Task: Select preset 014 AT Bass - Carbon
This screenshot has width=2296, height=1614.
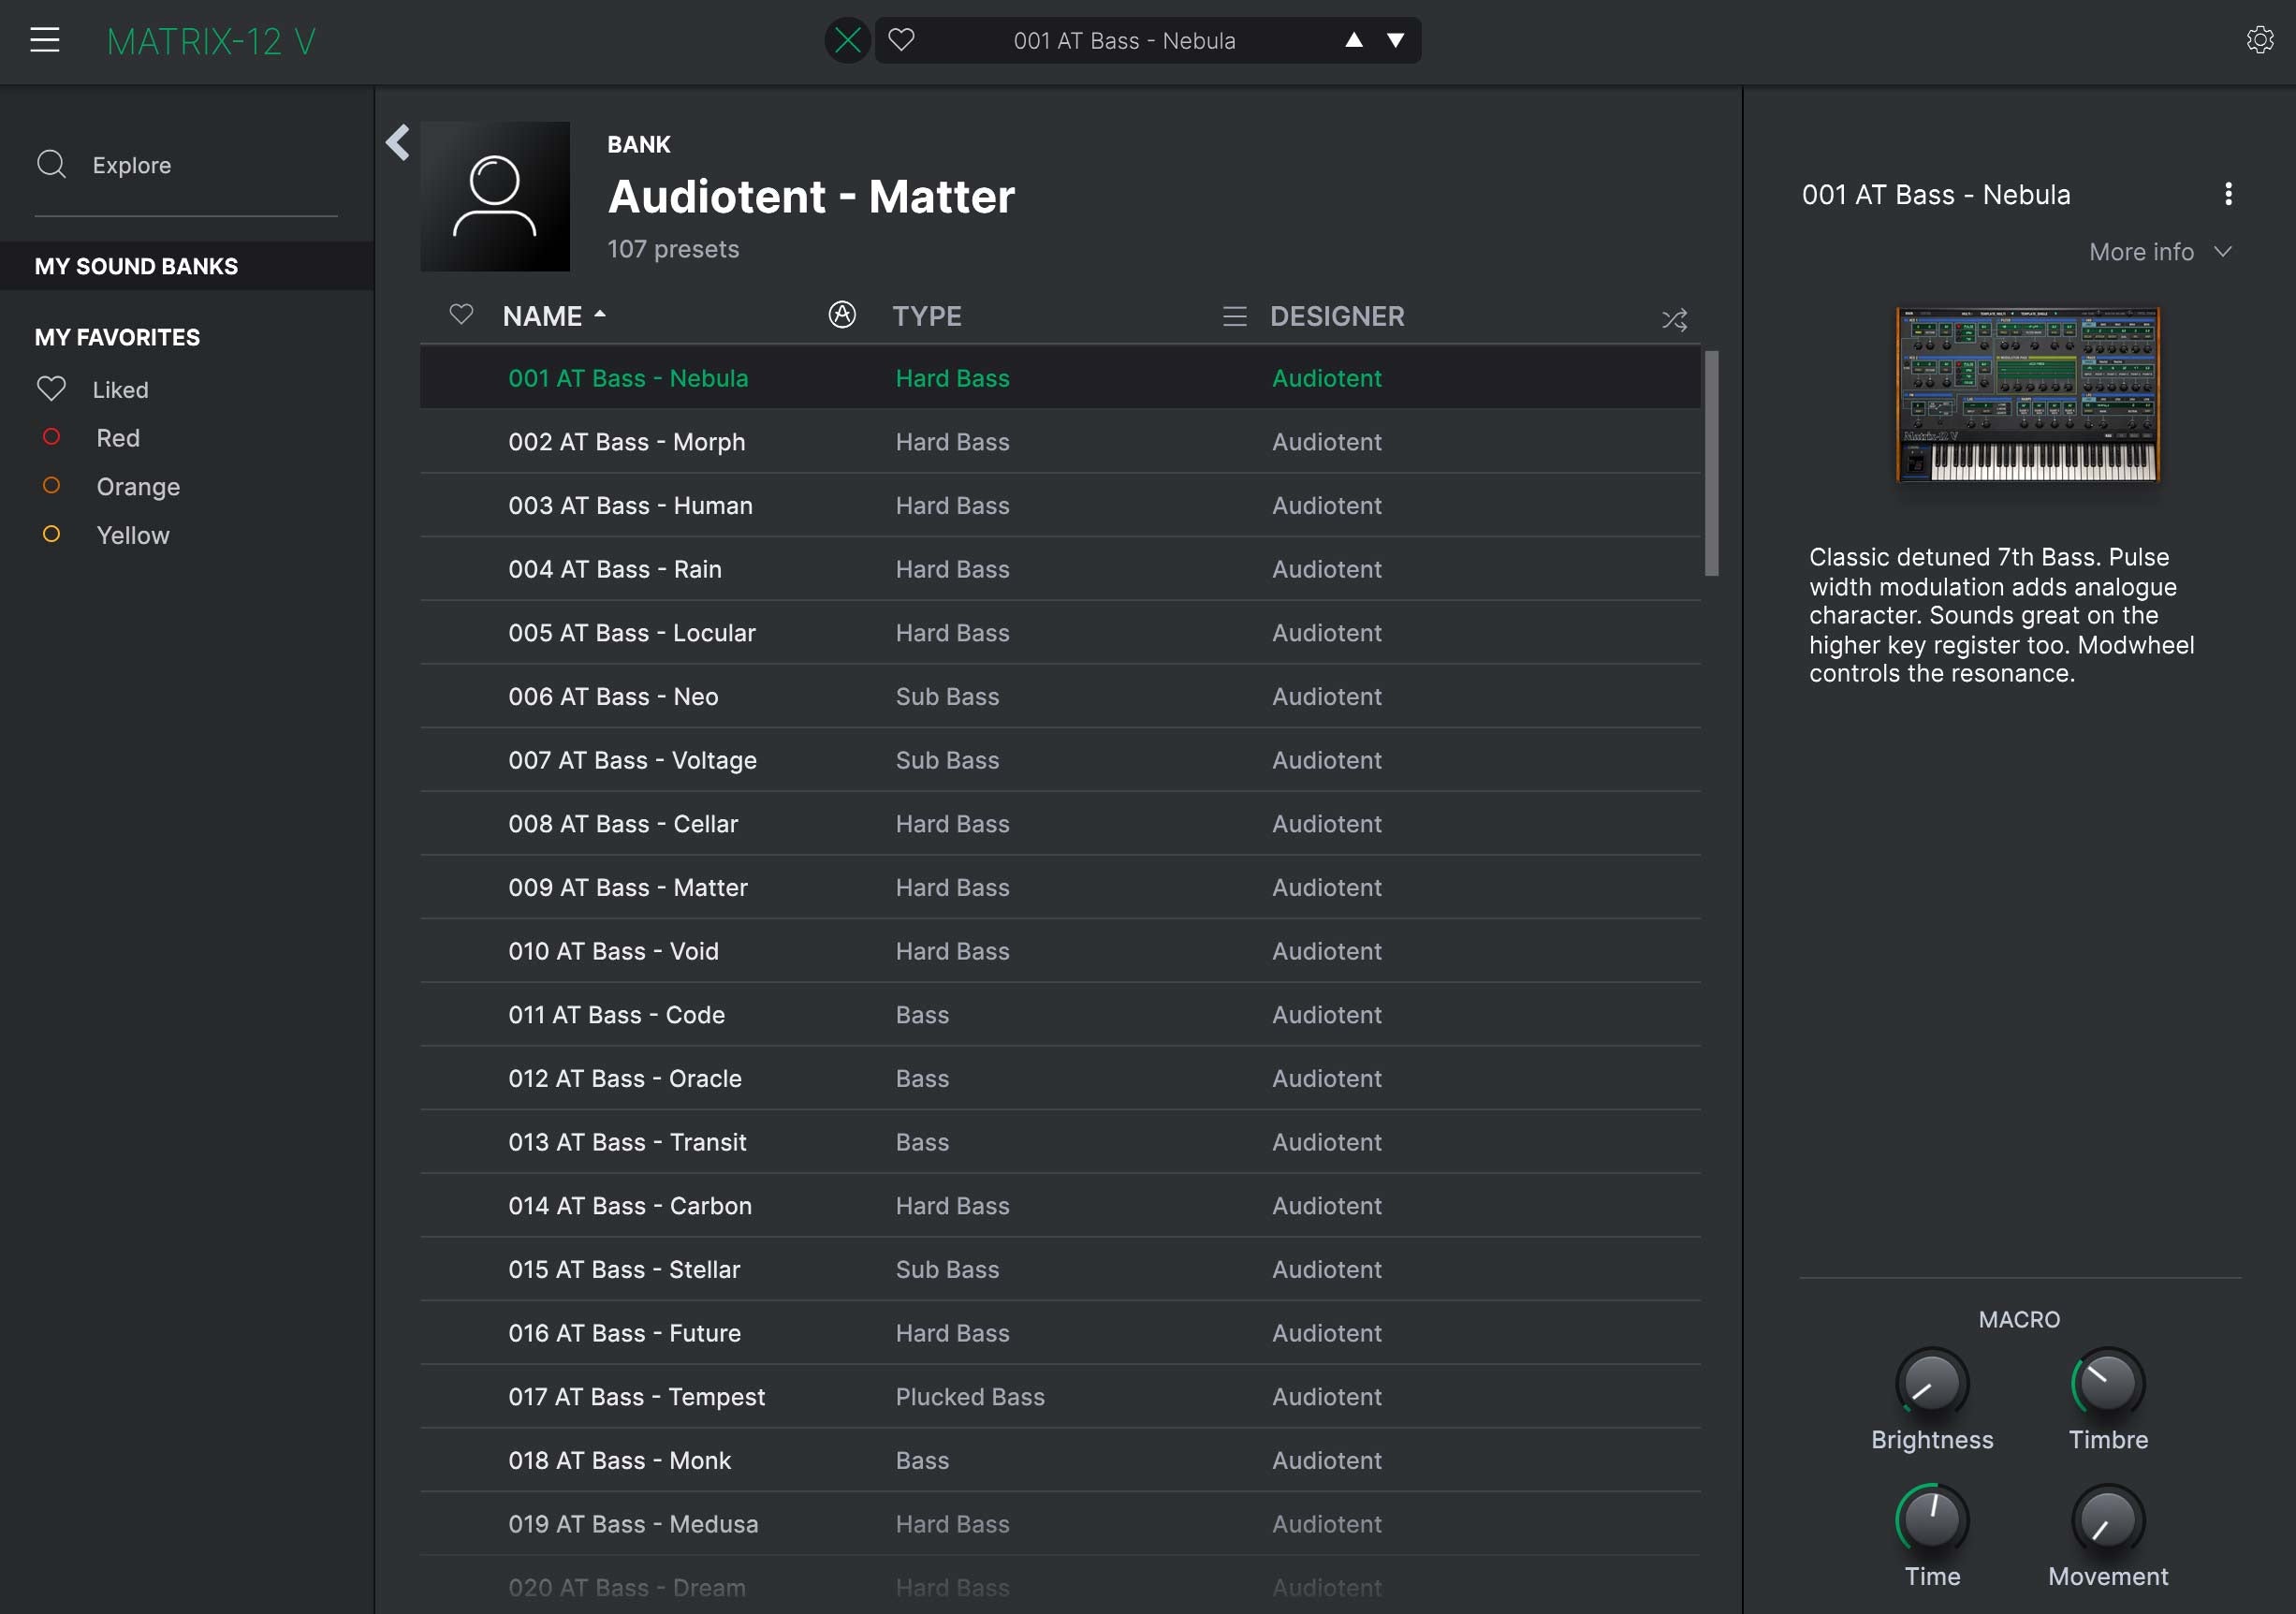Action: tap(1060, 1206)
